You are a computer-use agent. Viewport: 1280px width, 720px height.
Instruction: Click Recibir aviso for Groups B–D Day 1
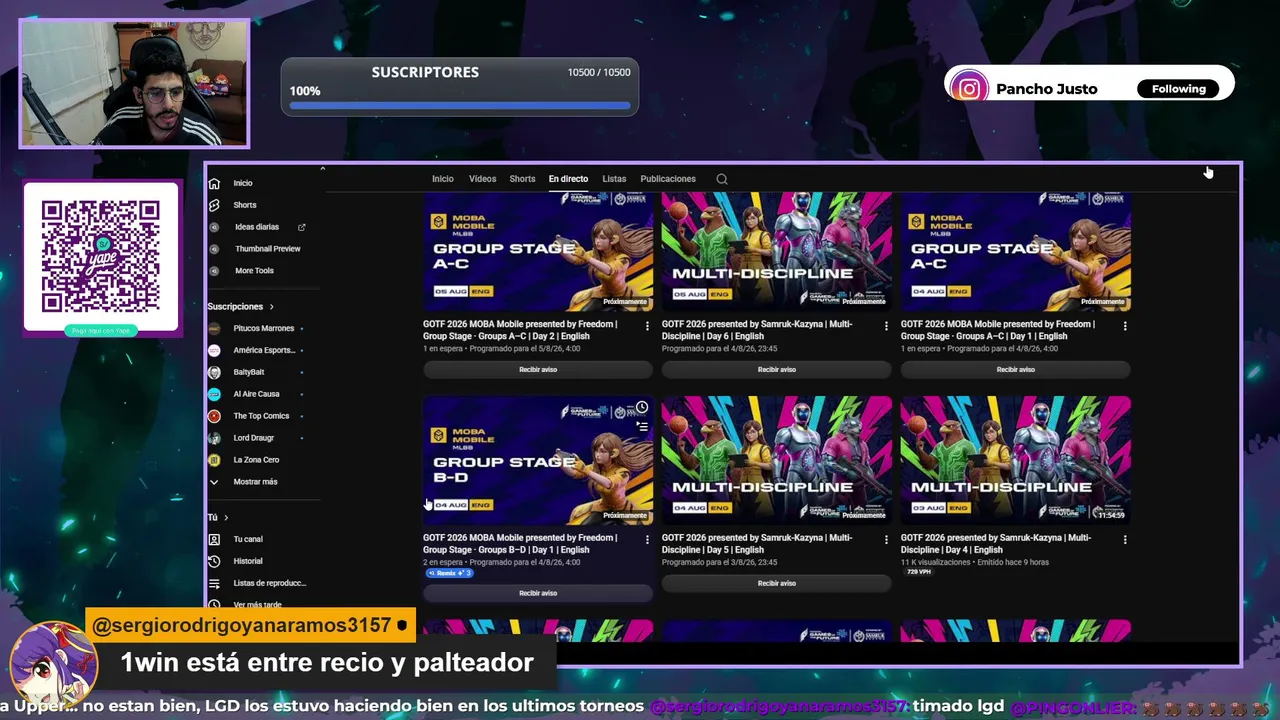(538, 593)
